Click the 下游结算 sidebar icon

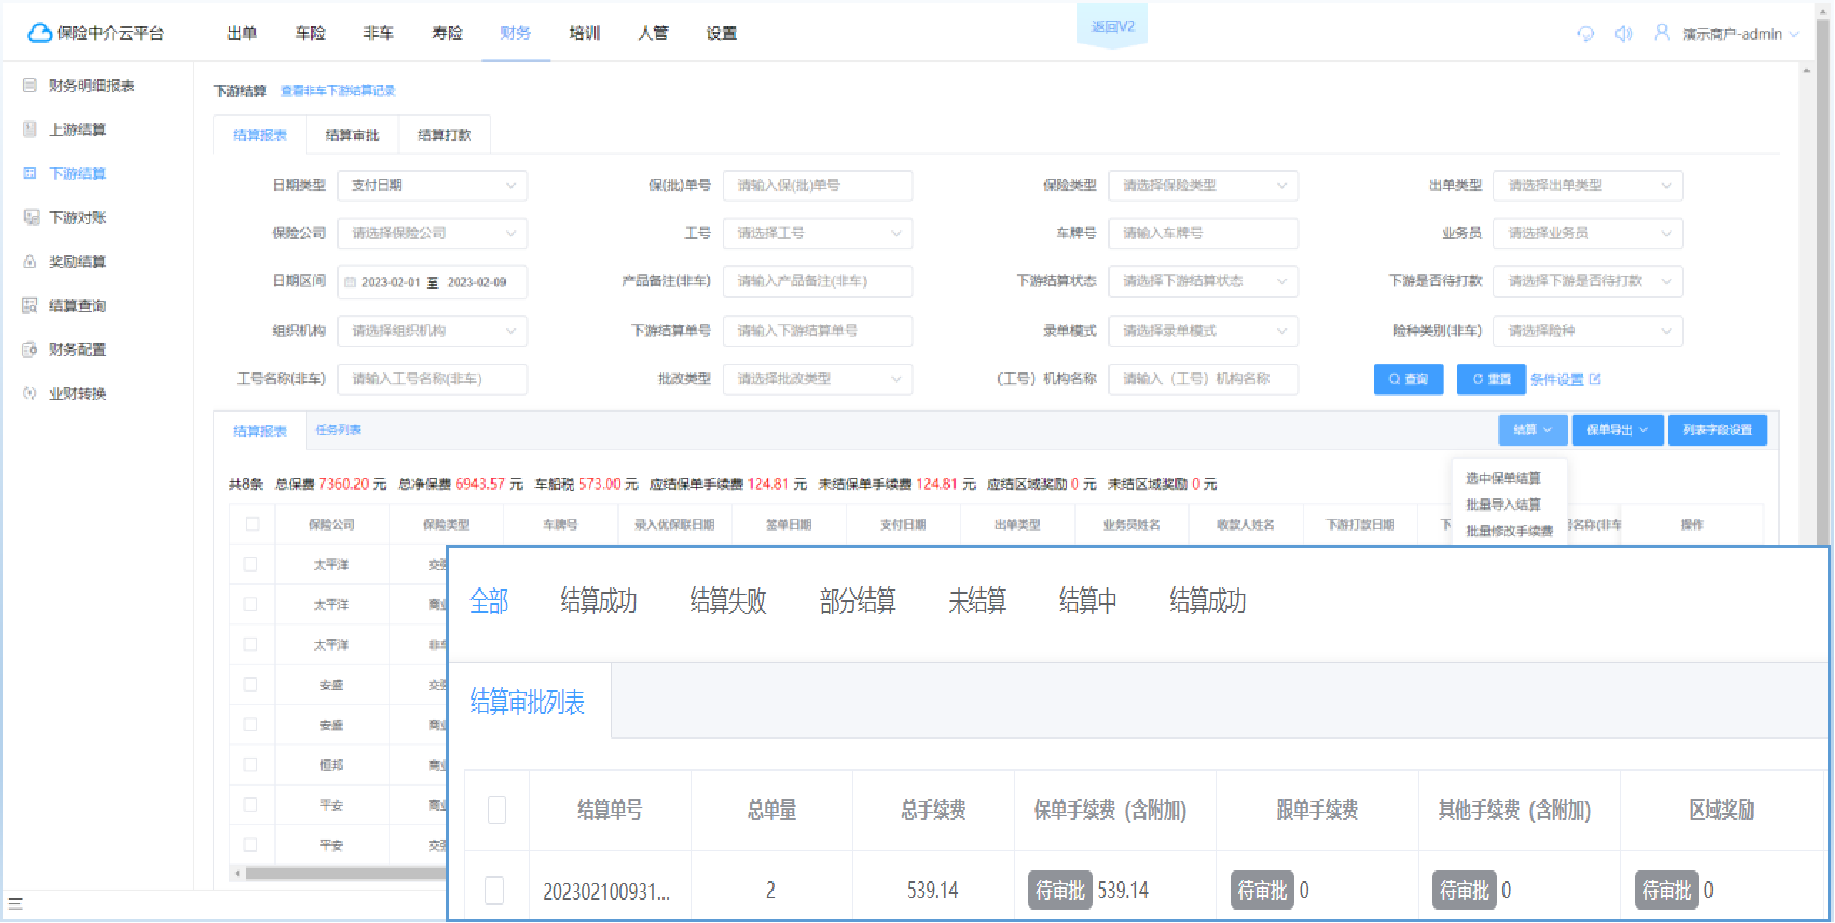pos(30,173)
